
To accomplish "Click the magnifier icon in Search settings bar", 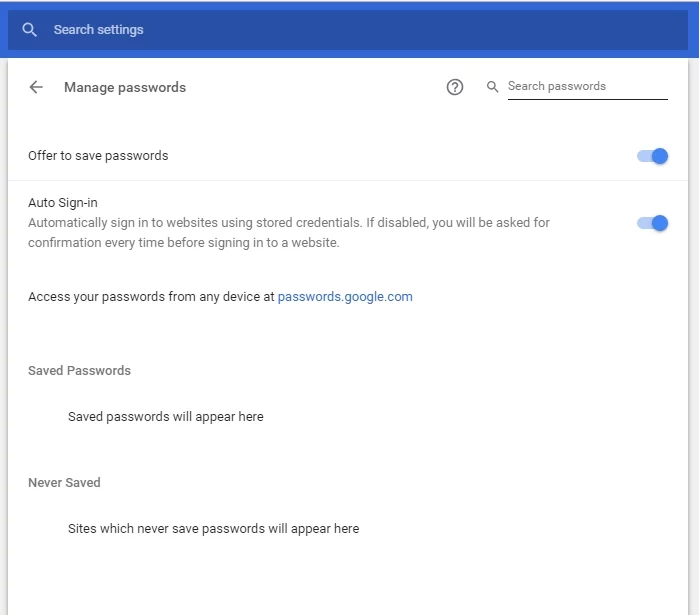I will [30, 30].
